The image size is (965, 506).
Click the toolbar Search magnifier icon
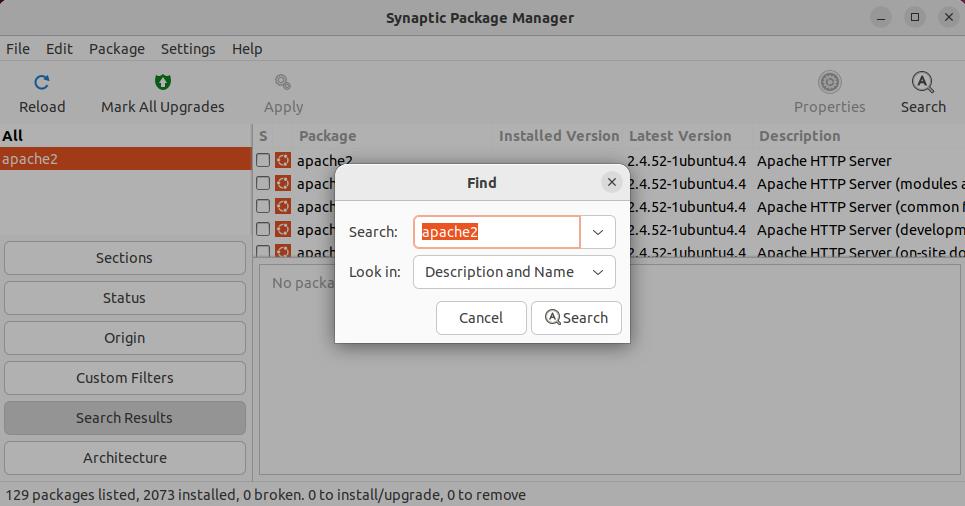tap(923, 82)
